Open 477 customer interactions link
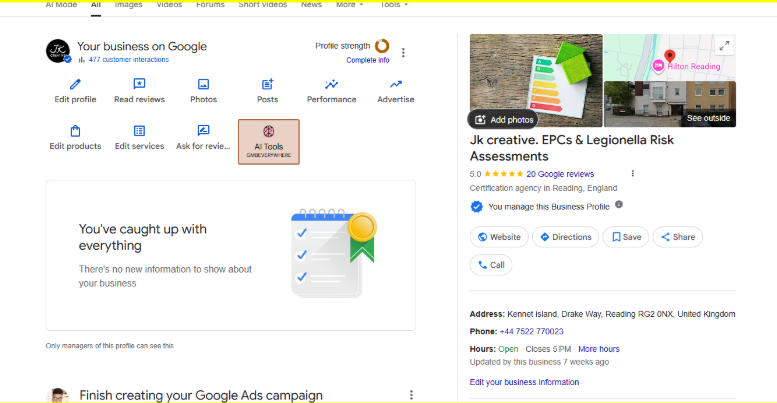 [129, 59]
